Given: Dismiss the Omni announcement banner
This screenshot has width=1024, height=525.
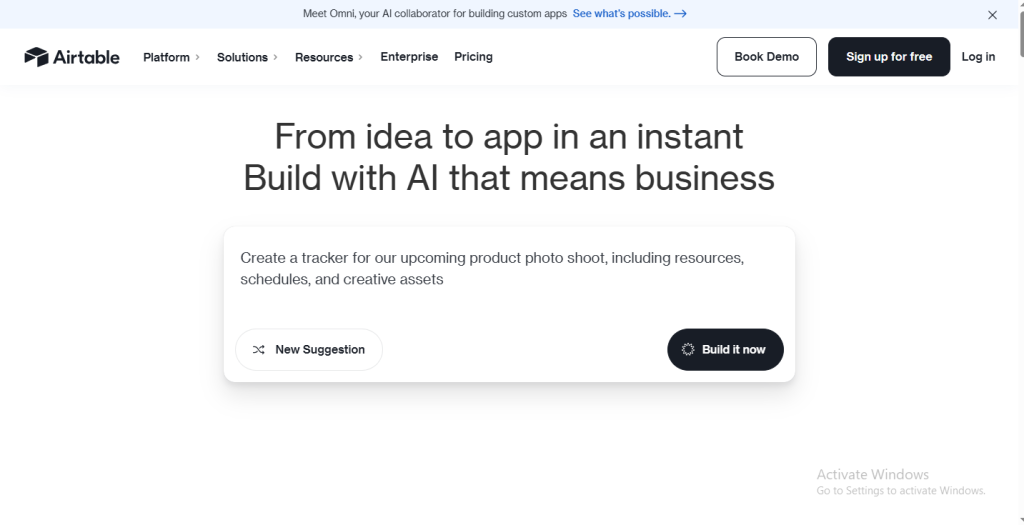Looking at the screenshot, I should 992,15.
